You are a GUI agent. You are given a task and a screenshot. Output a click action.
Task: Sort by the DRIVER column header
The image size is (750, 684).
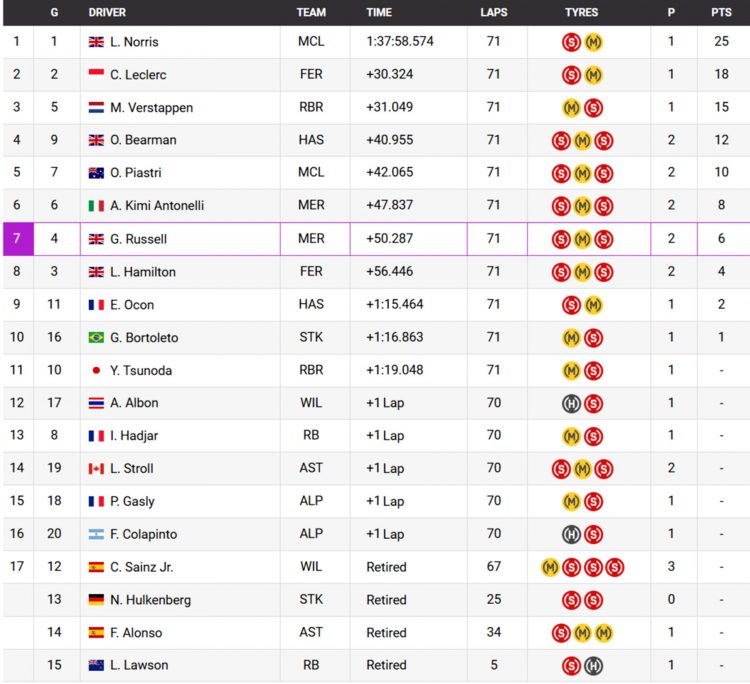point(107,12)
